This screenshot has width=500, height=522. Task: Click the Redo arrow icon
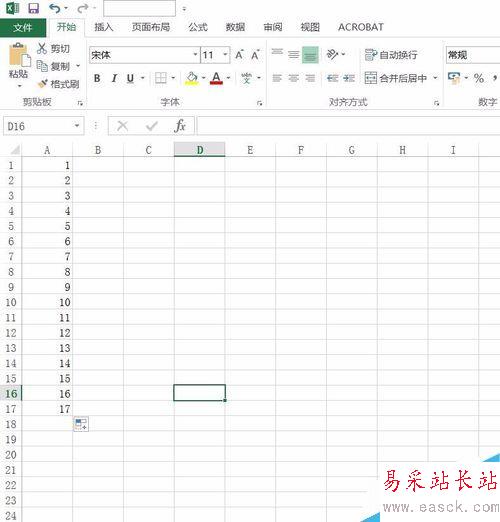tap(82, 8)
